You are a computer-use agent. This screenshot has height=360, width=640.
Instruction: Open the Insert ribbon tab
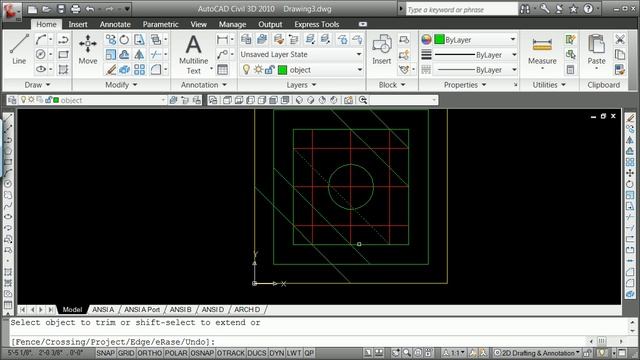pyautogui.click(x=78, y=24)
